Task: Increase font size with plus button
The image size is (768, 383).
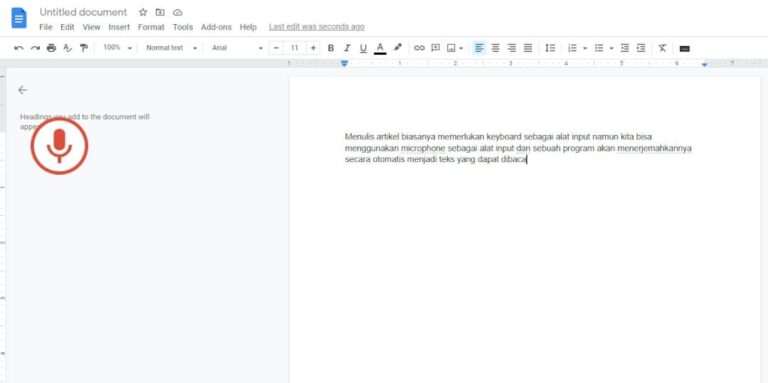Action: coord(313,48)
